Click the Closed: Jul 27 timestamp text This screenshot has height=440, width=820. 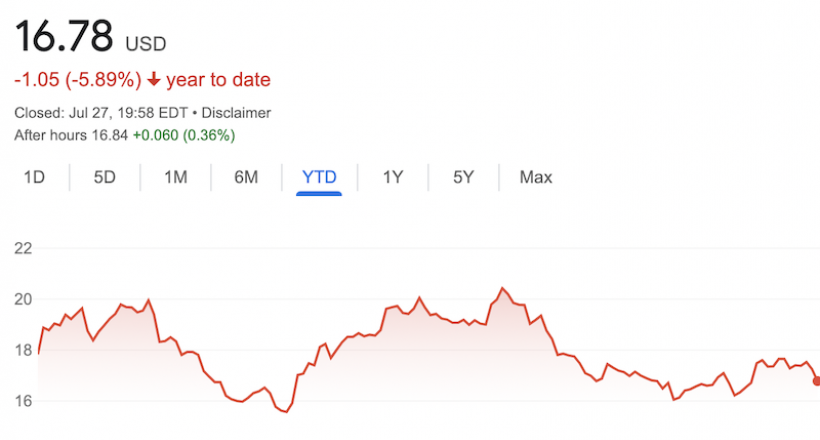tap(88, 113)
